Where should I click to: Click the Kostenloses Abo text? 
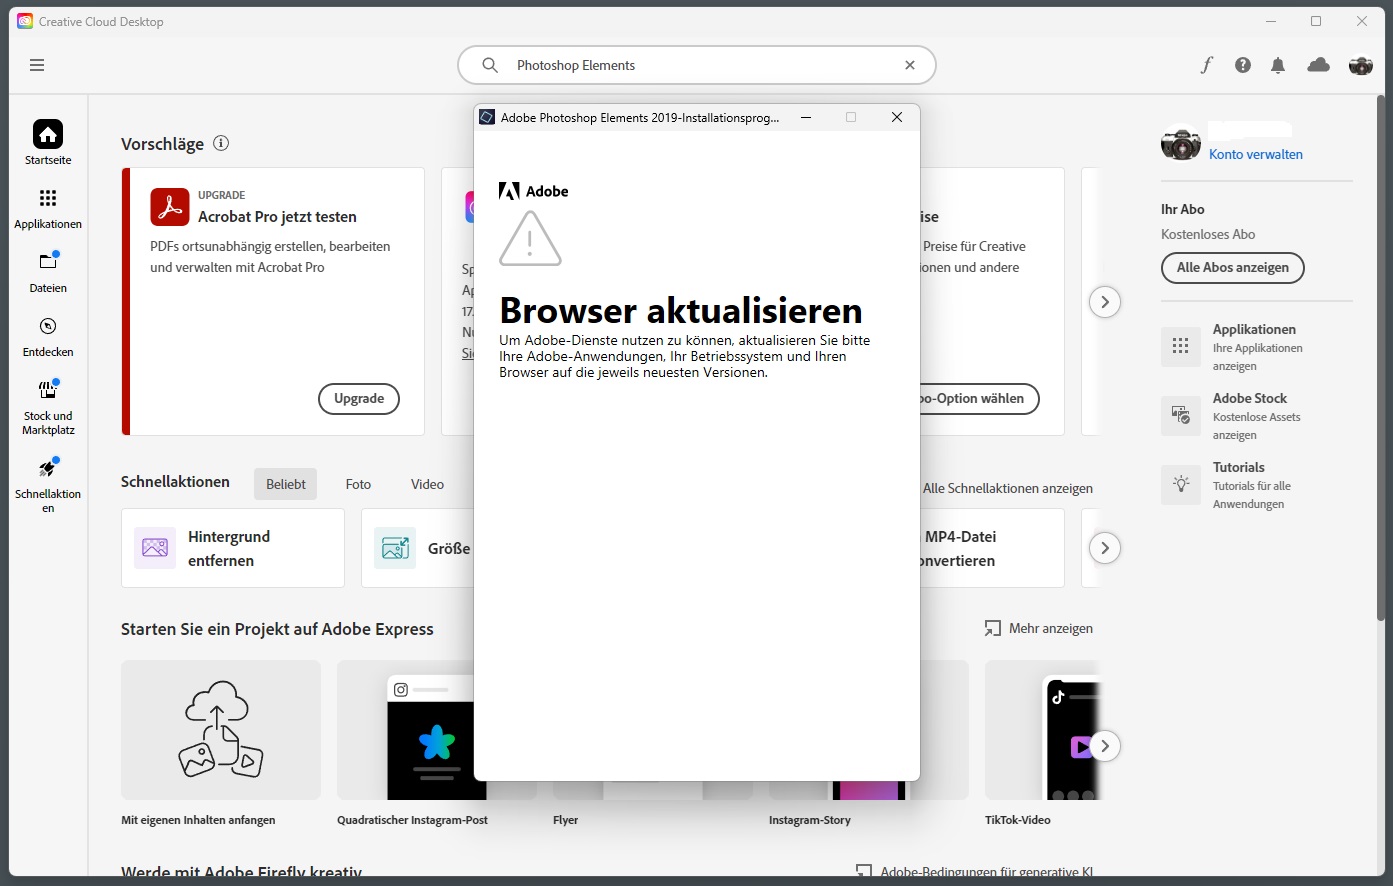[x=1208, y=234]
